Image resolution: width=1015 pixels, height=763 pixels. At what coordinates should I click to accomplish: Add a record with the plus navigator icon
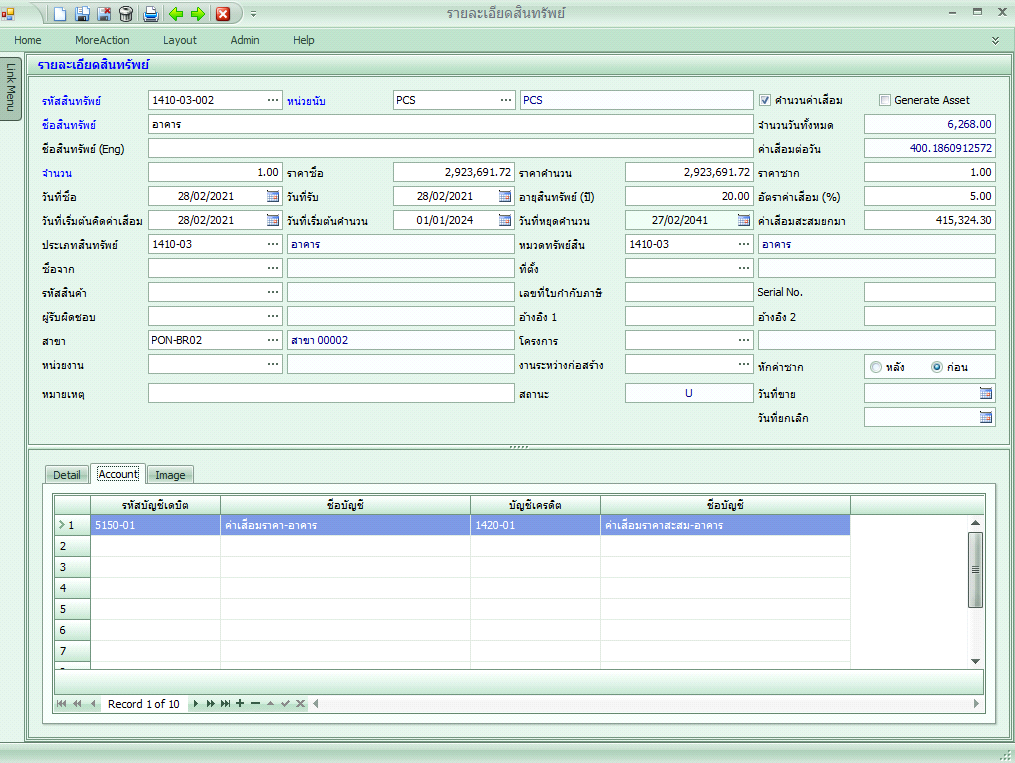click(240, 704)
